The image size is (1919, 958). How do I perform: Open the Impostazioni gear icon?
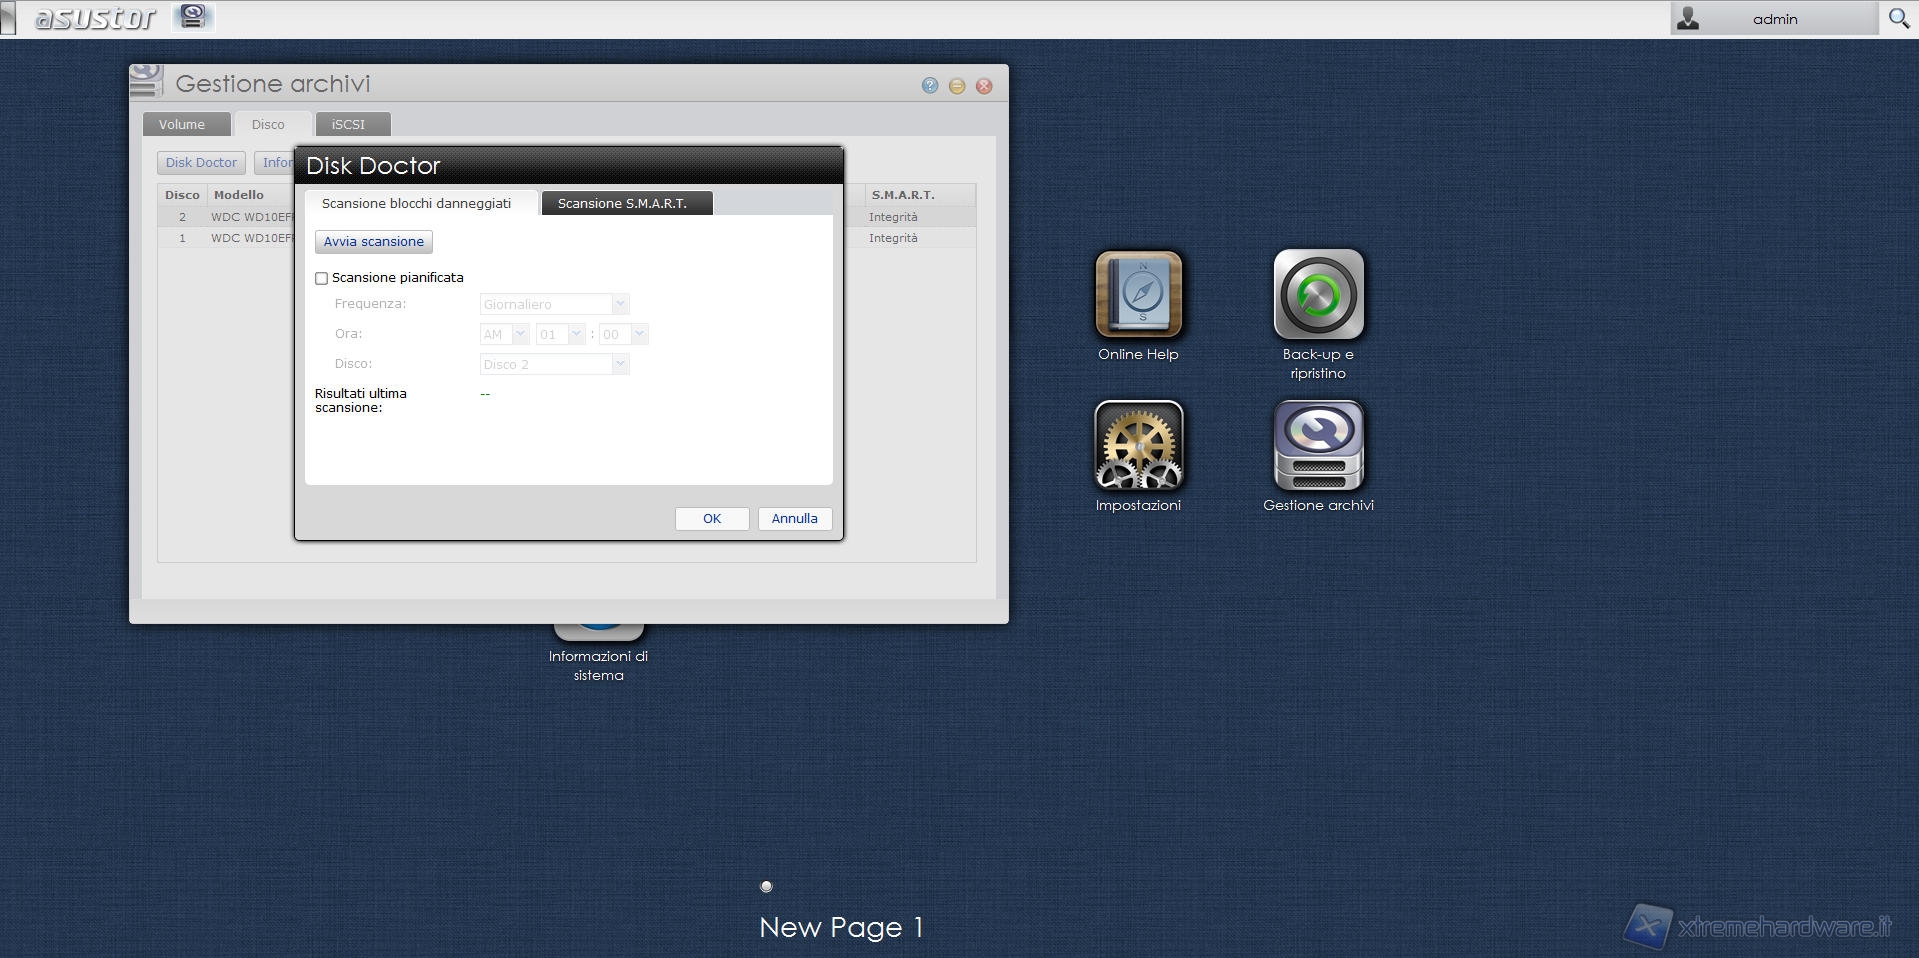(x=1138, y=446)
